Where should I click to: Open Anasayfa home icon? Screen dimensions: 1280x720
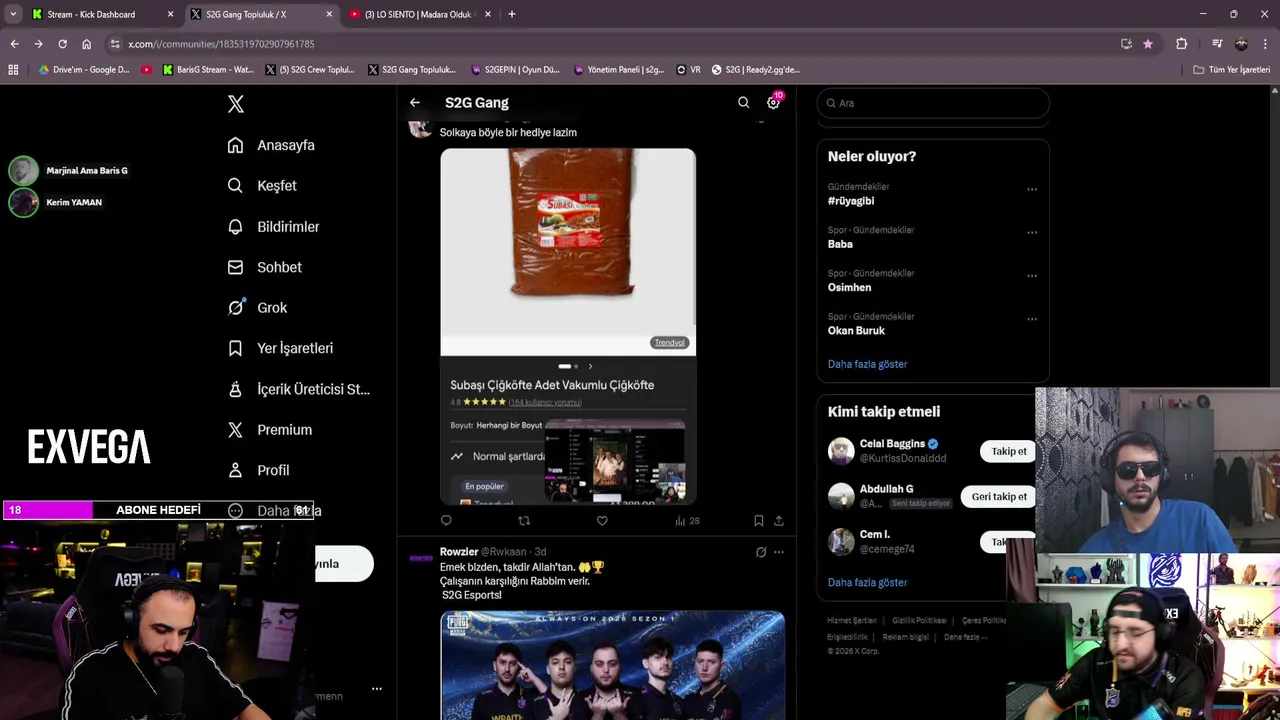click(x=235, y=145)
